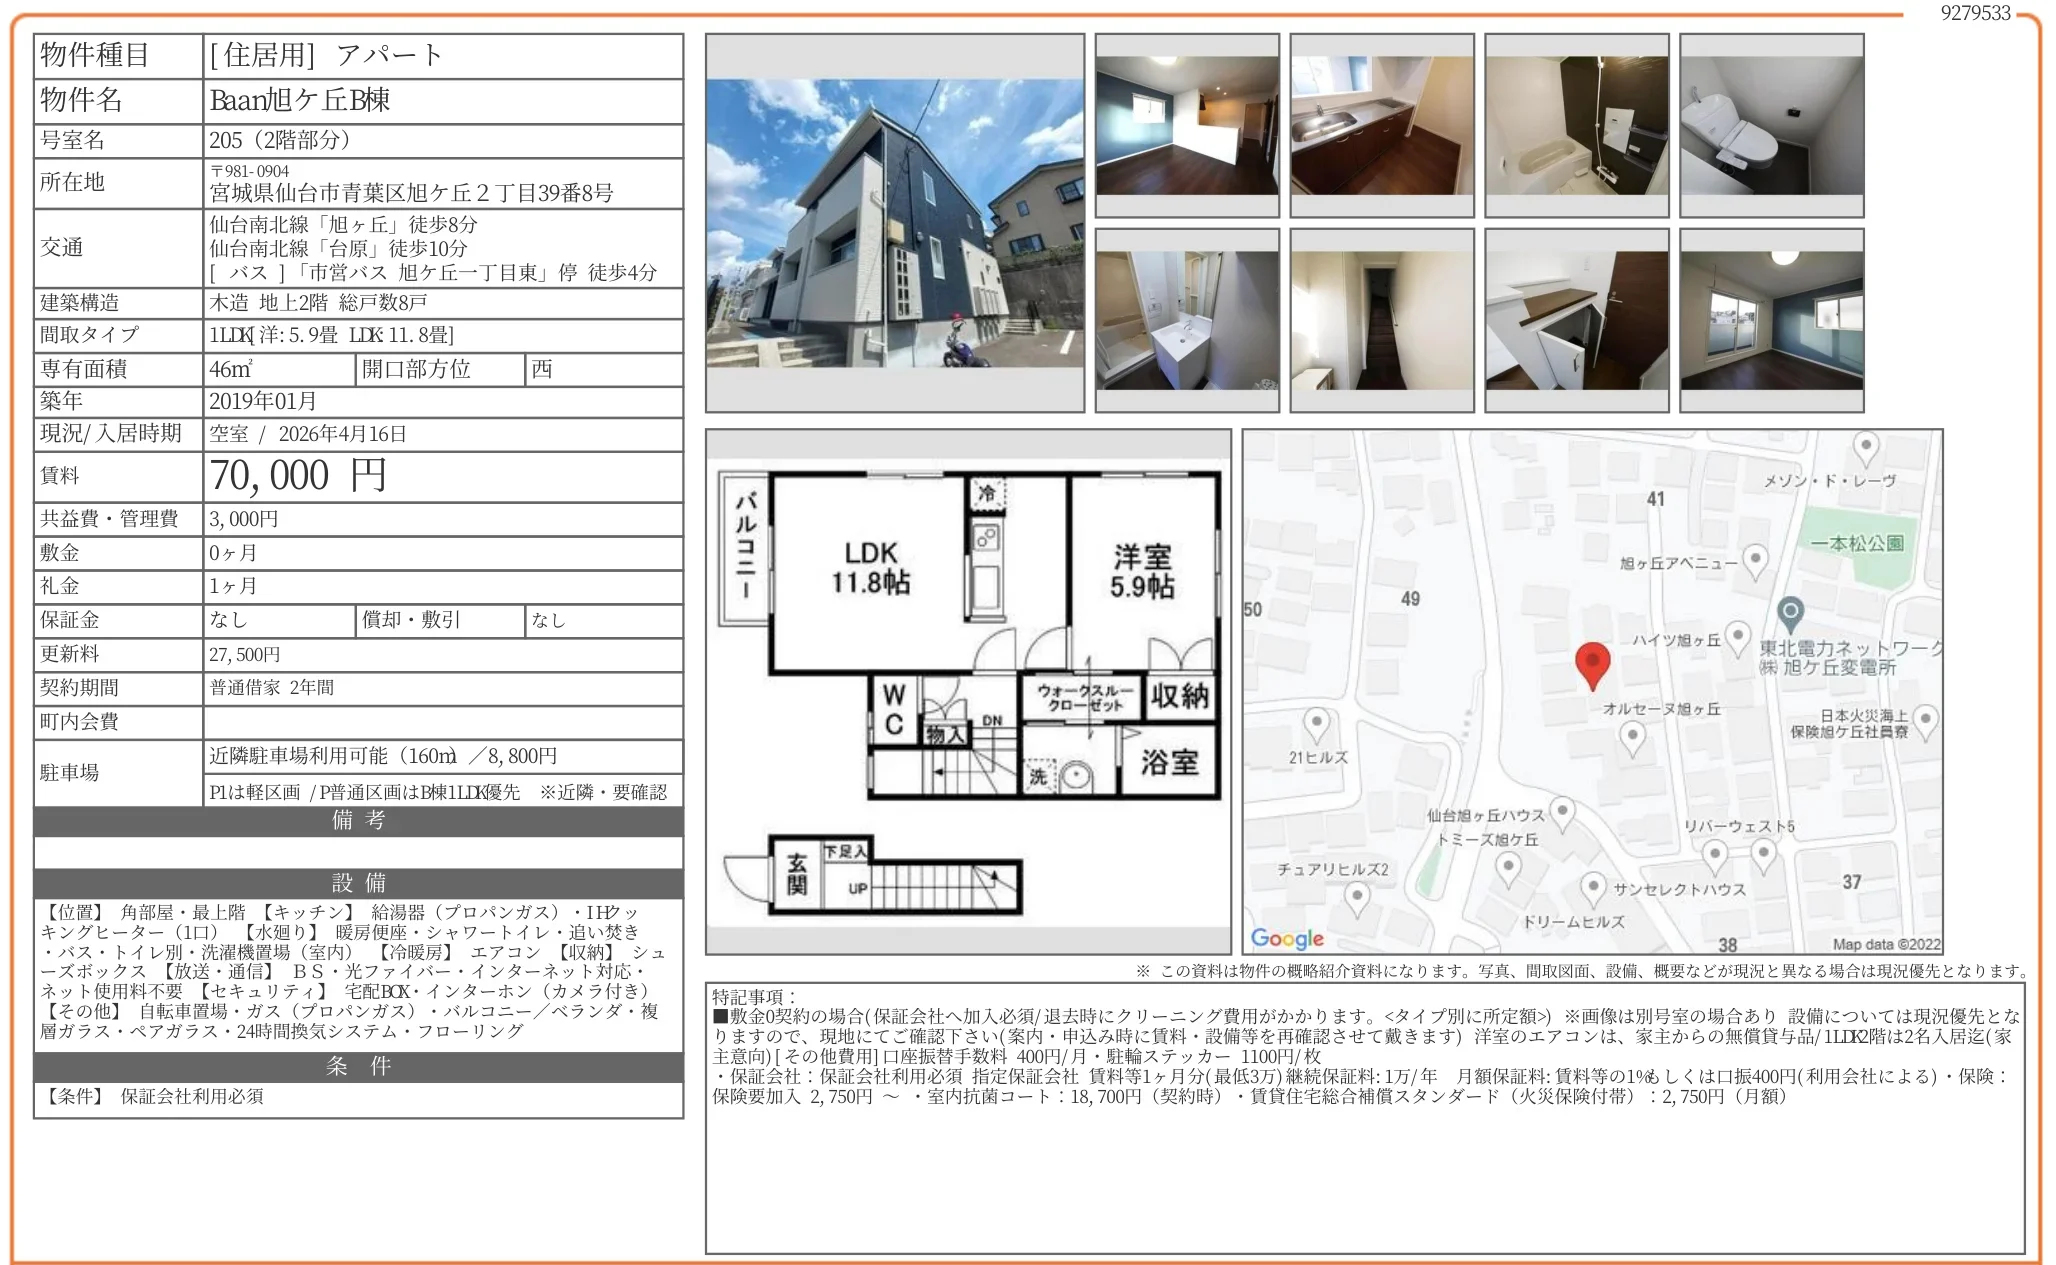Screen dimensions: 2056x1265
Task: Click the 洋室 5.9帖 room in floor plan
Action: (1142, 572)
